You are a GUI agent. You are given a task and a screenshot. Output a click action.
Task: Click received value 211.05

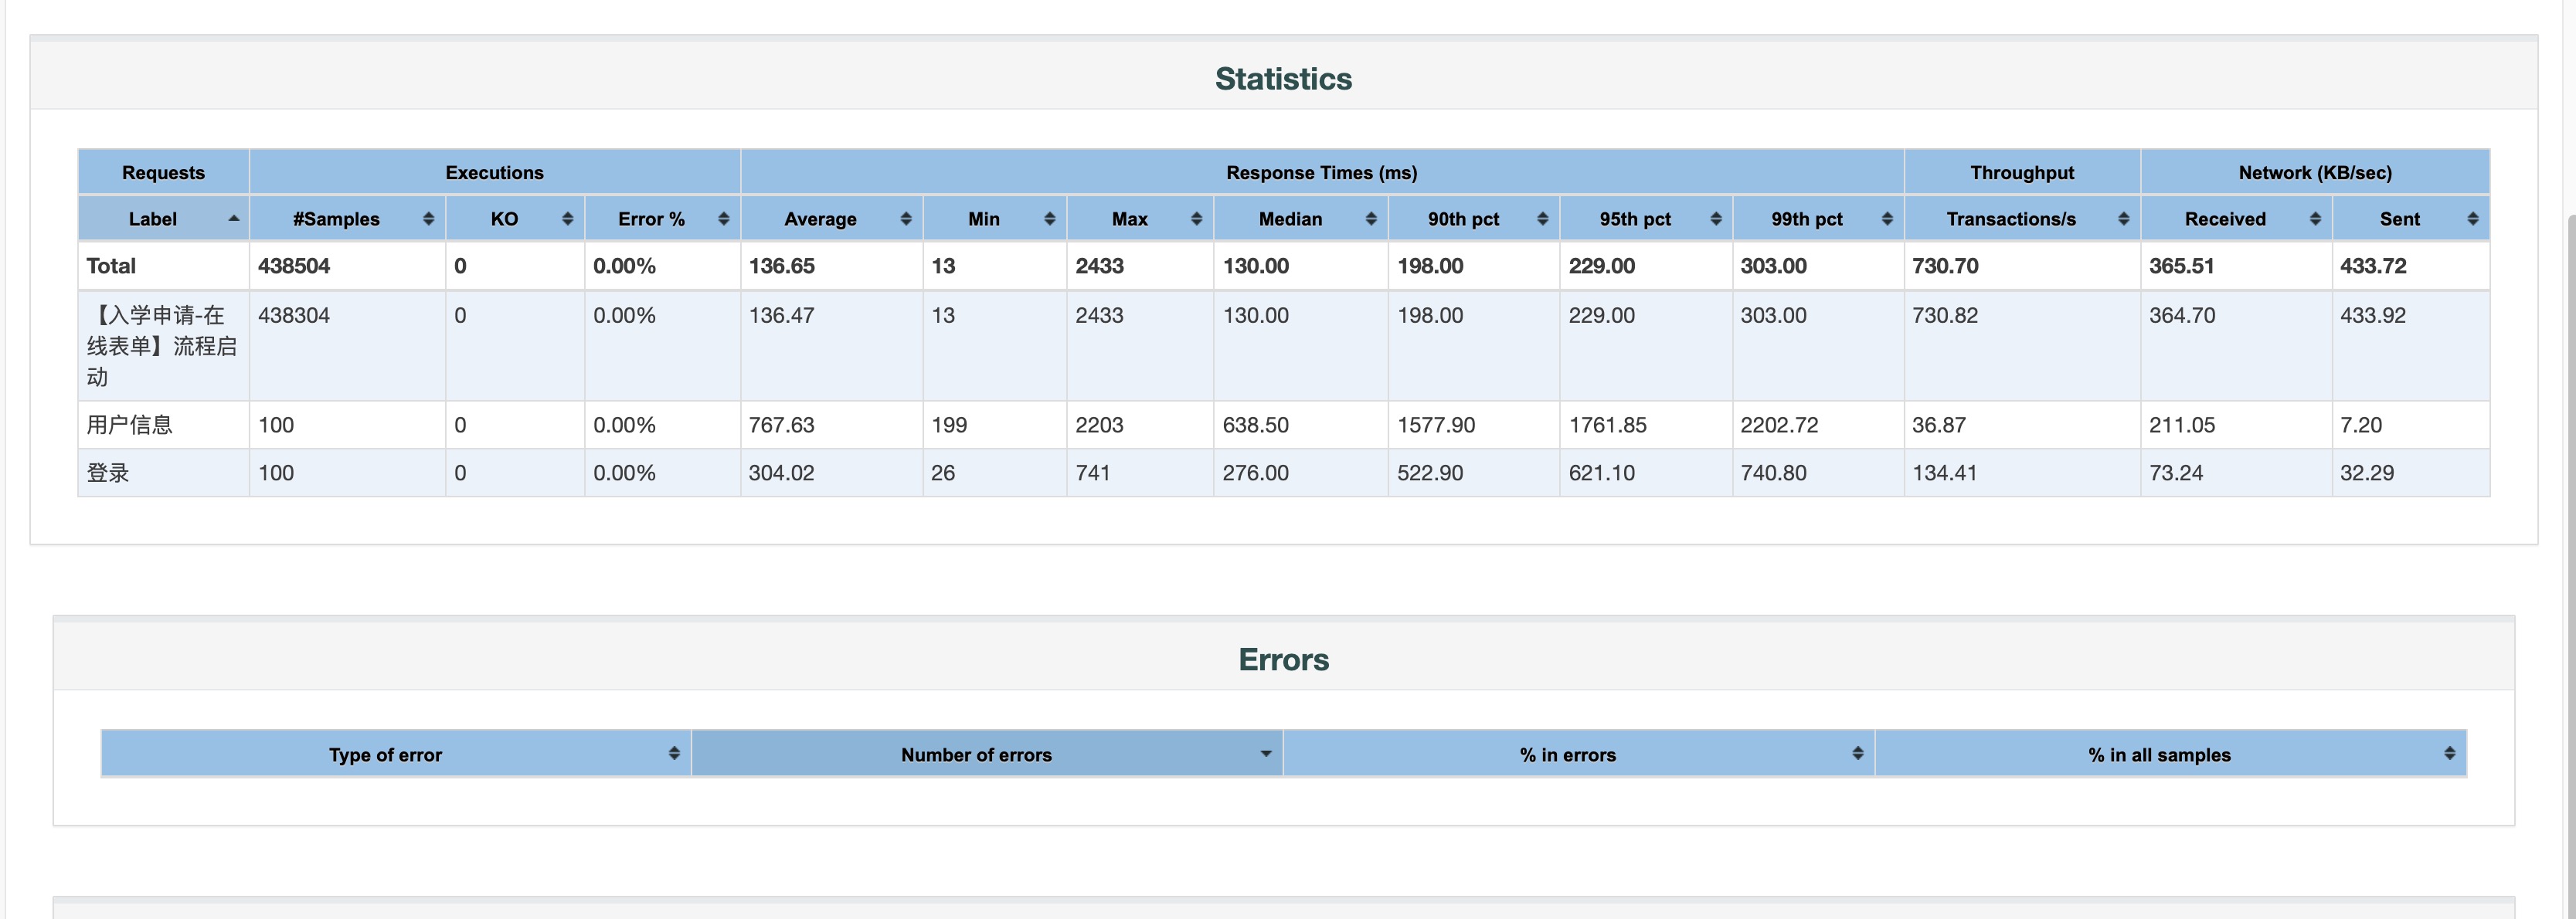click(2182, 425)
